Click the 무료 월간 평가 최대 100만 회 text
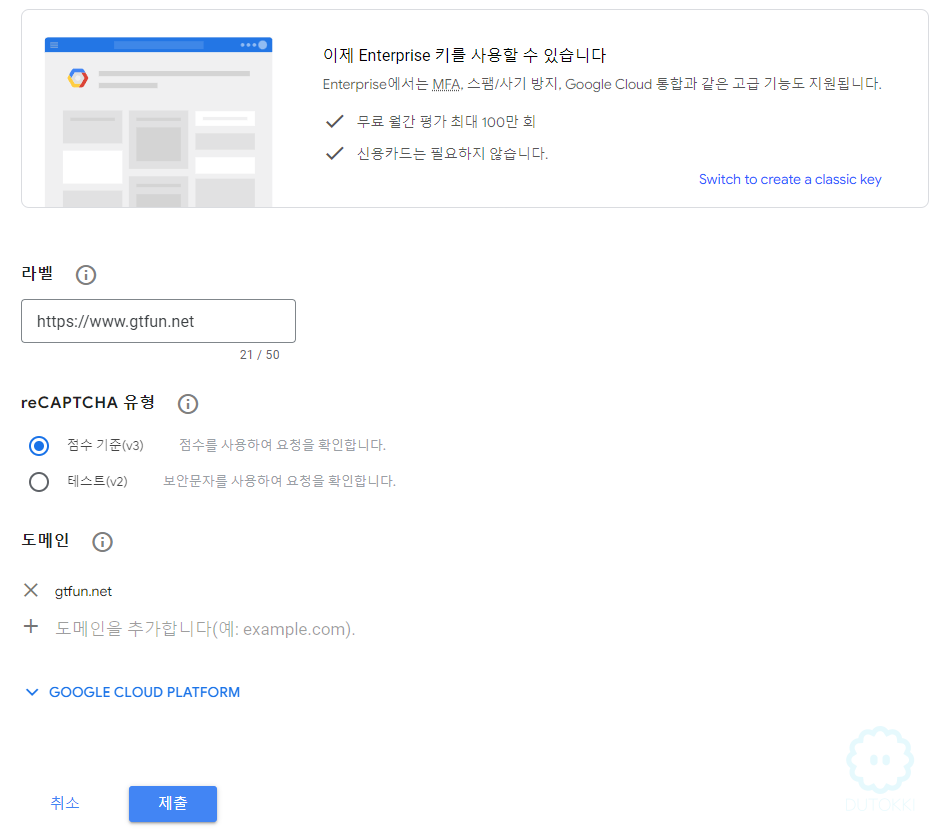940x830 pixels. click(x=446, y=122)
